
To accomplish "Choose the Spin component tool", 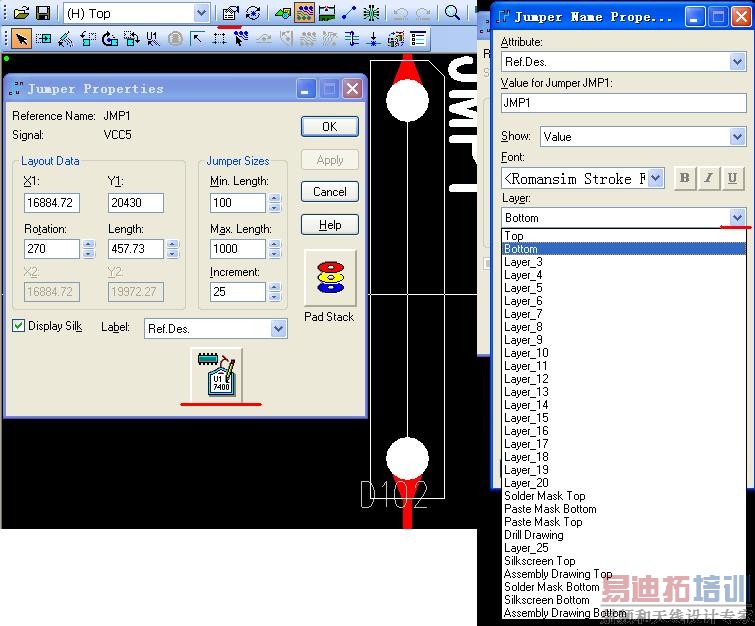I will click(110, 39).
